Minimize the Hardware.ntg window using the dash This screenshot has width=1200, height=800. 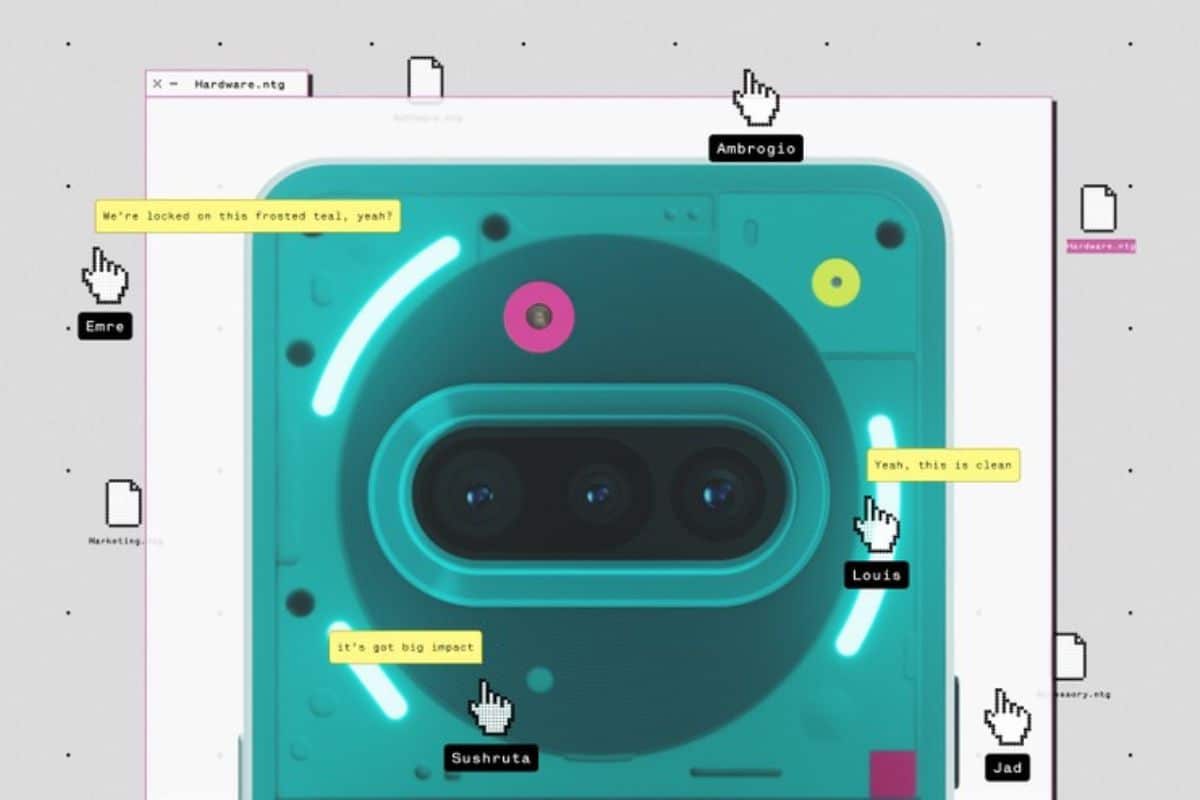tap(174, 84)
